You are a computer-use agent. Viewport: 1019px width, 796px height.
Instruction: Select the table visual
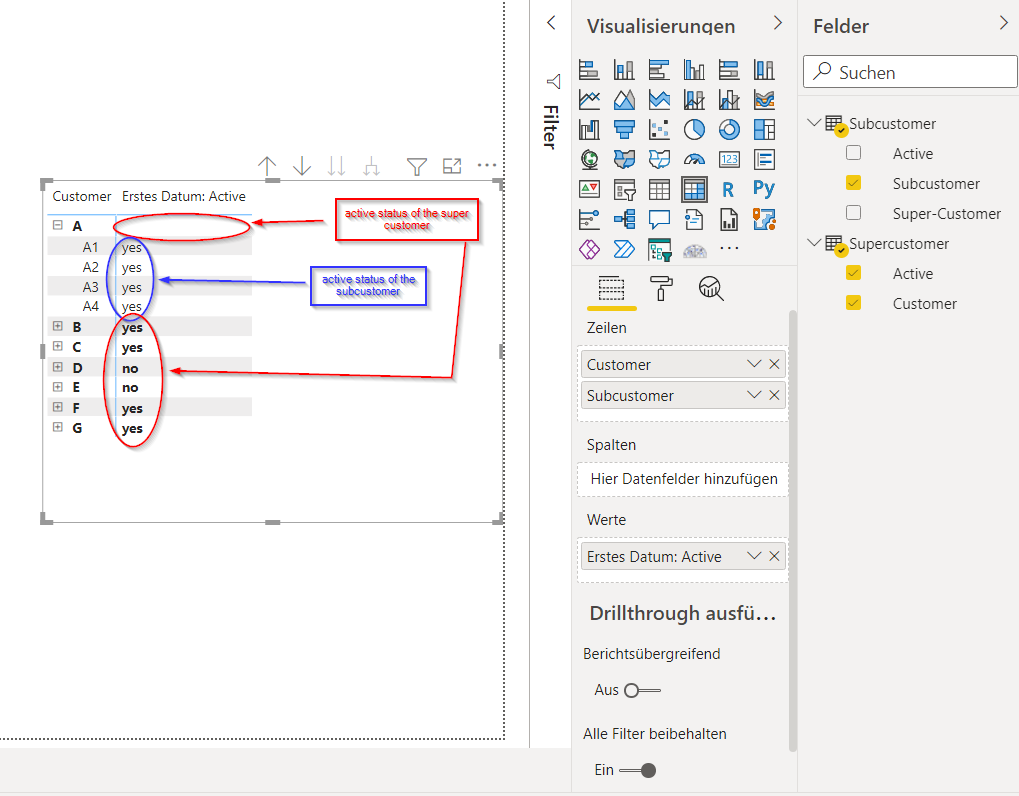659,189
